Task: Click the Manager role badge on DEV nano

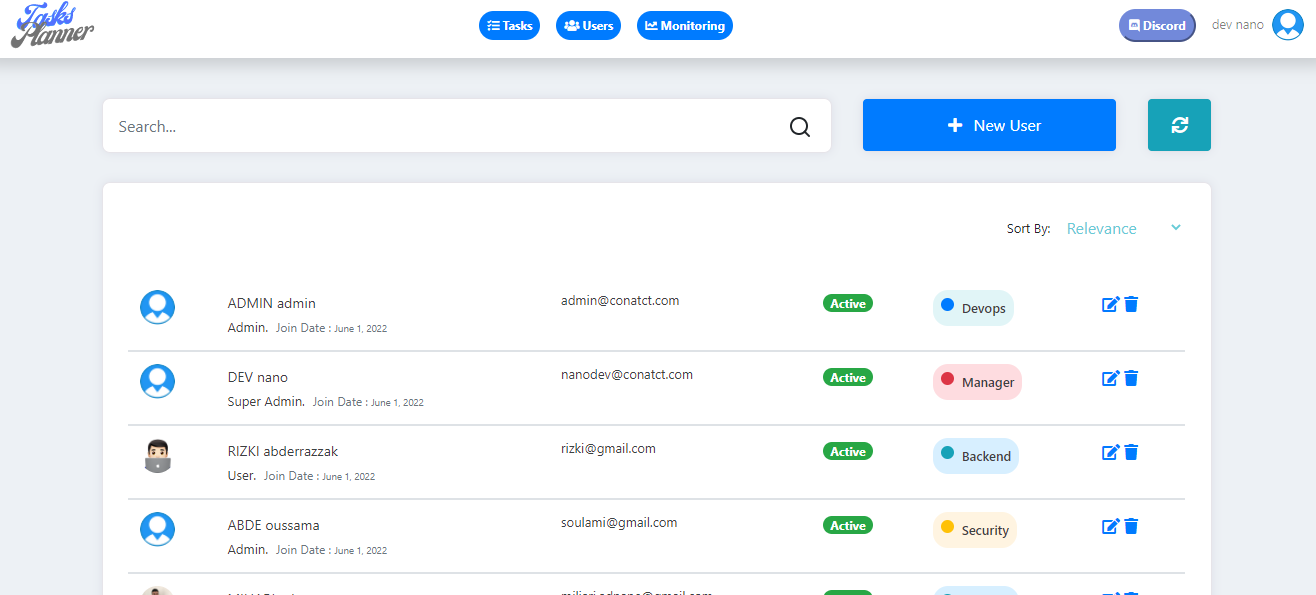Action: click(x=977, y=382)
